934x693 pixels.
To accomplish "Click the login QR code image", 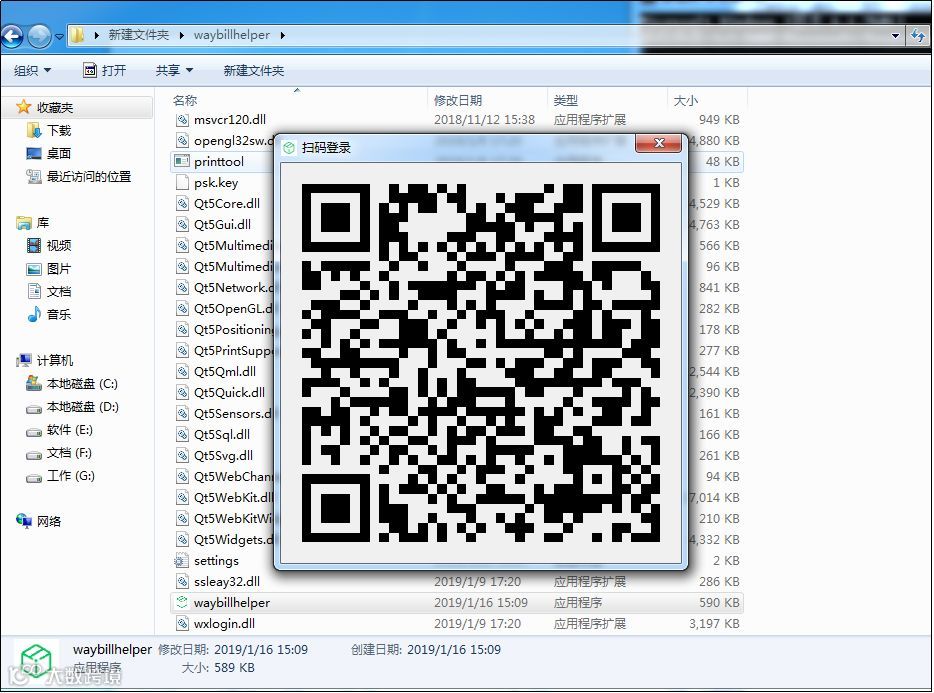I will point(481,363).
